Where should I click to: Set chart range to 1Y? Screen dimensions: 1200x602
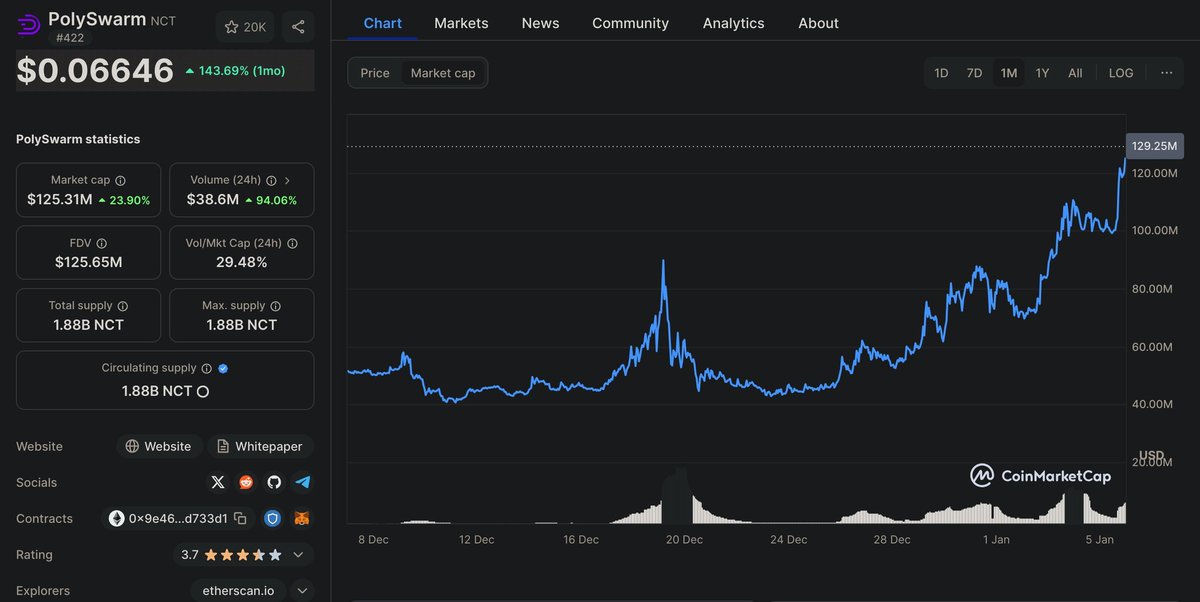click(x=1042, y=73)
